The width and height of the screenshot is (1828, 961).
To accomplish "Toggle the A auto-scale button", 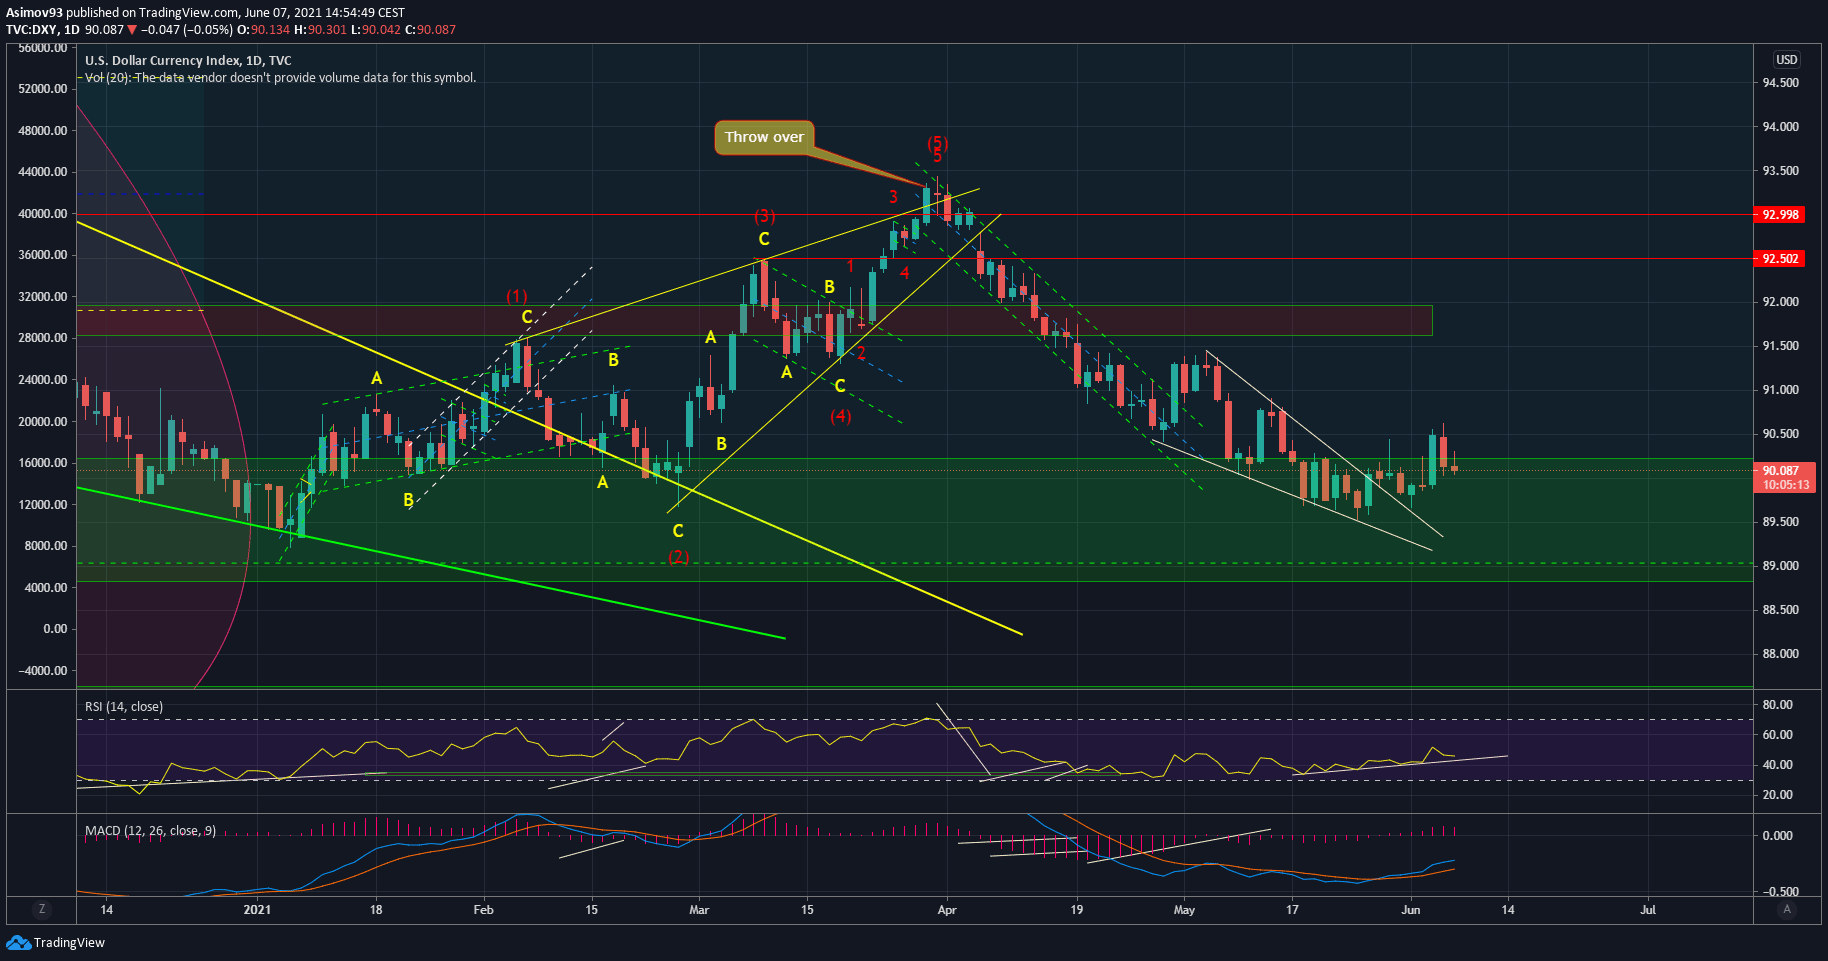I will click(x=1786, y=909).
